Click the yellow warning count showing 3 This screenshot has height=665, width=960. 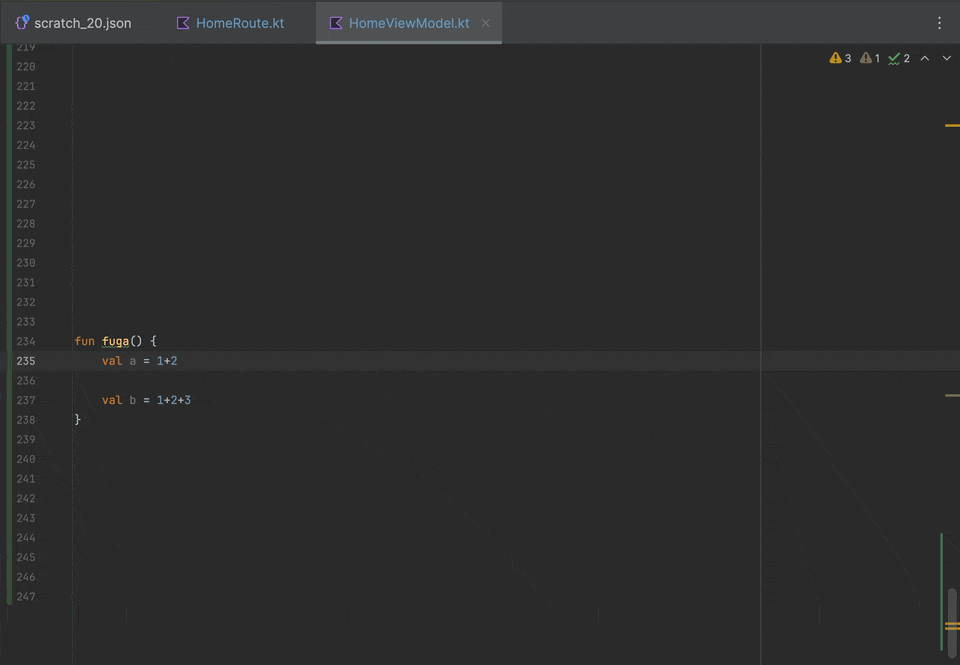pyautogui.click(x=840, y=58)
